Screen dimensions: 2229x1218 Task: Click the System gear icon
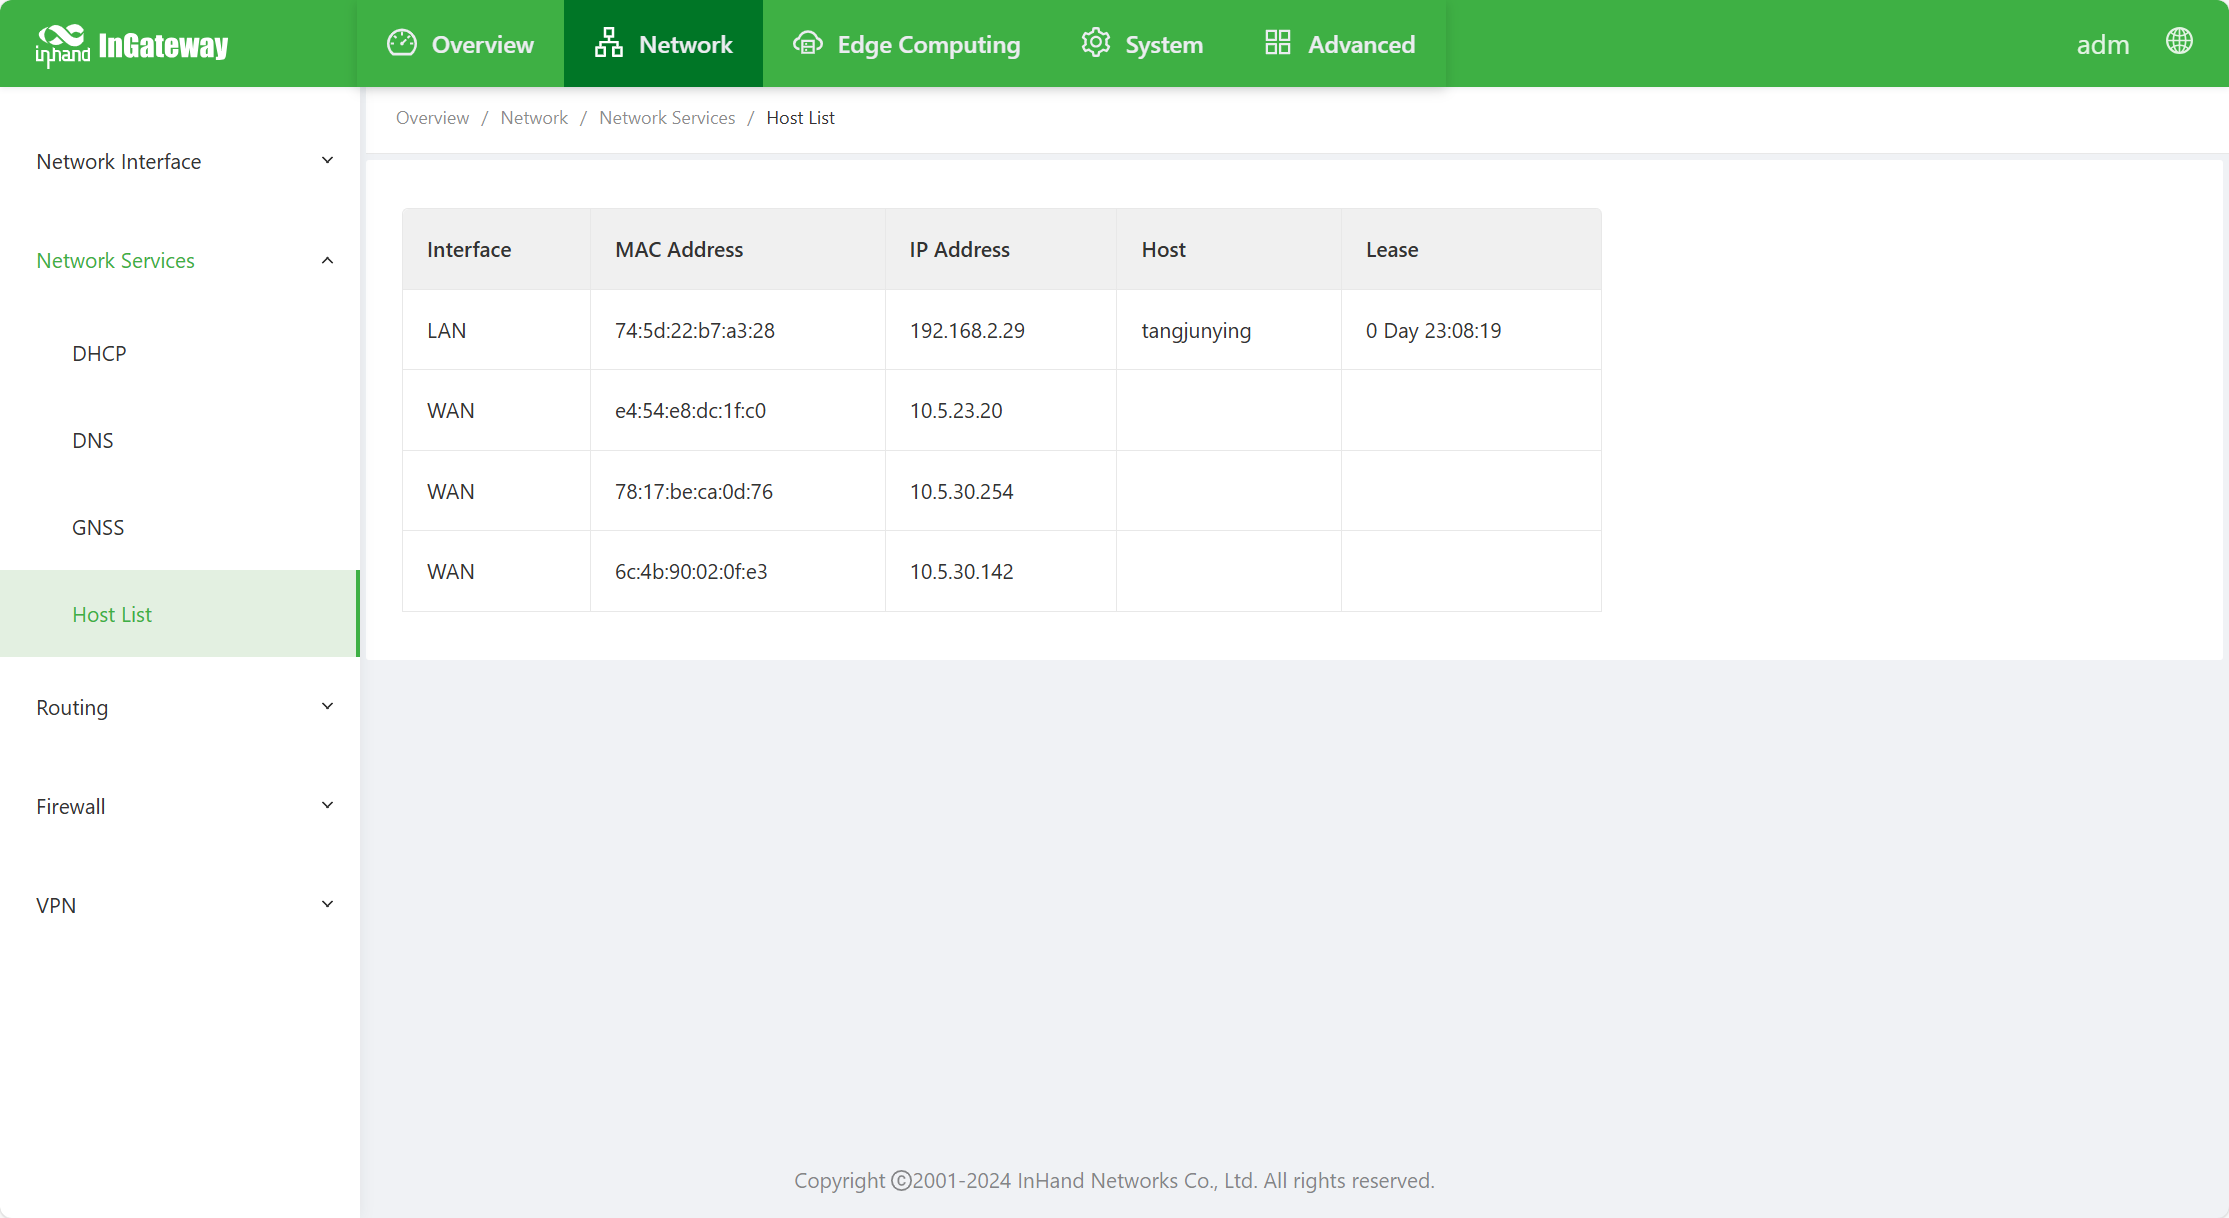coord(1095,43)
